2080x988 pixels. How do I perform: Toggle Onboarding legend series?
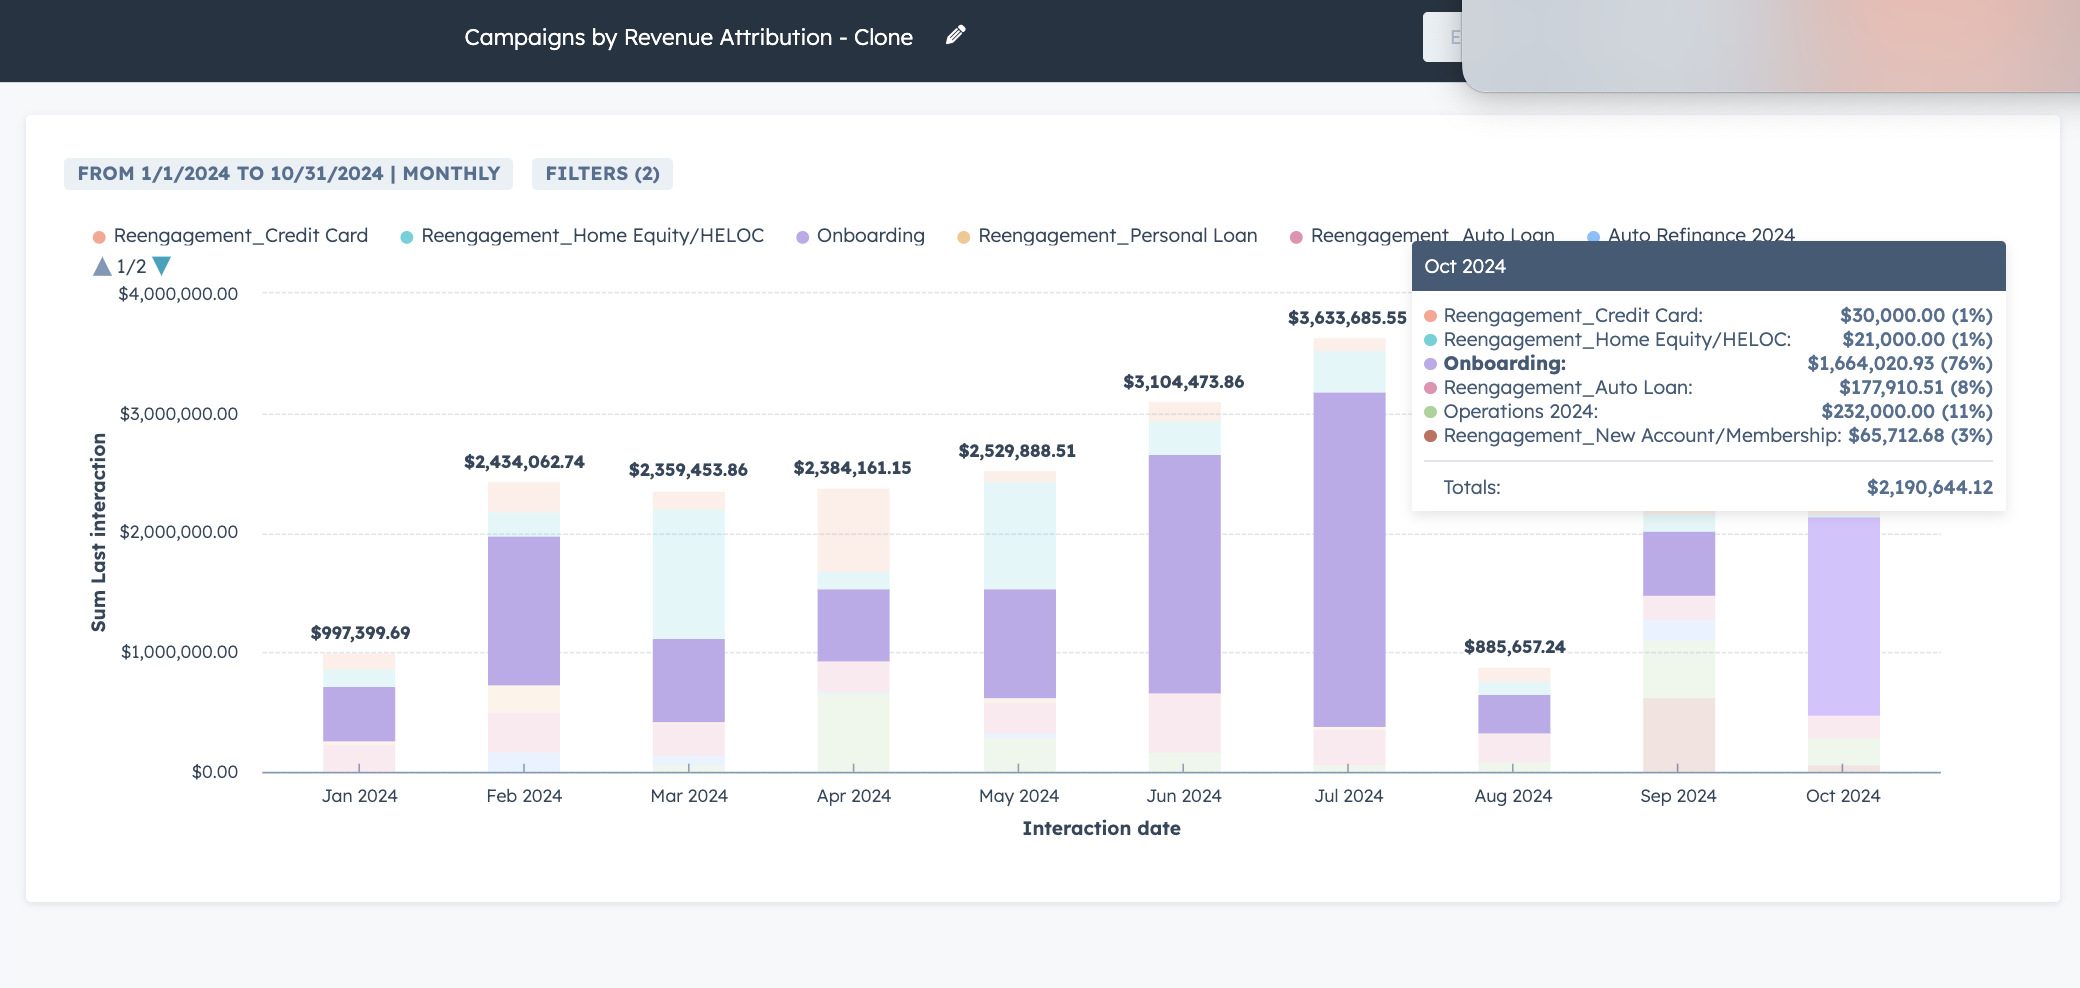[861, 236]
